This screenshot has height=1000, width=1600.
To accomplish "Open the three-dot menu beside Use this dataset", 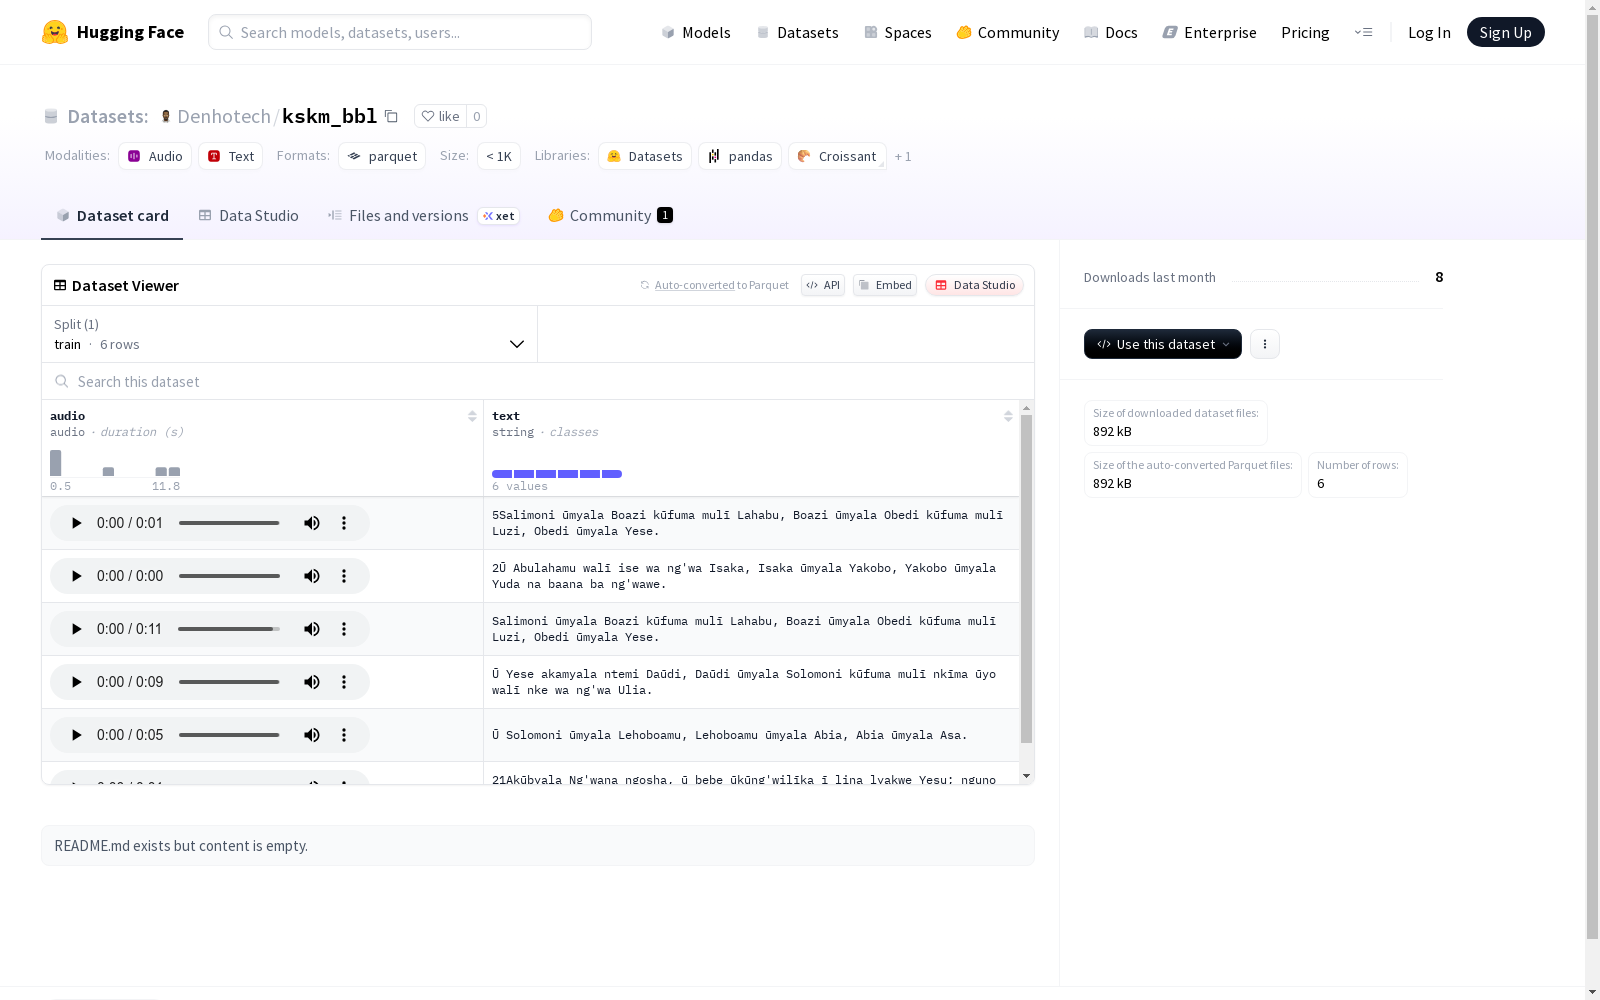I will tap(1265, 344).
